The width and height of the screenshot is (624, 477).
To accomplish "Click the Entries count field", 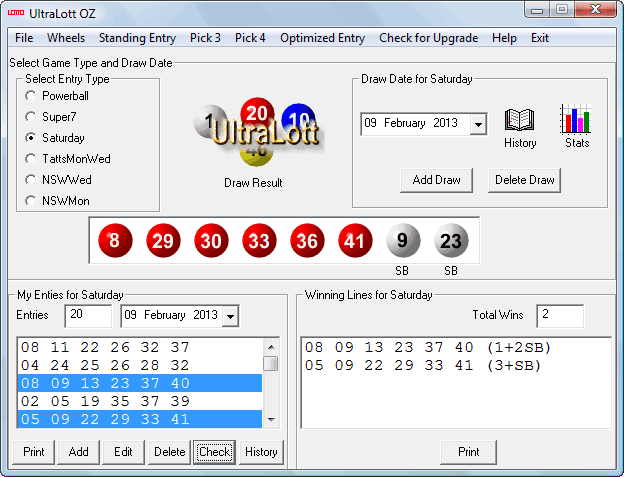I will coord(88,316).
